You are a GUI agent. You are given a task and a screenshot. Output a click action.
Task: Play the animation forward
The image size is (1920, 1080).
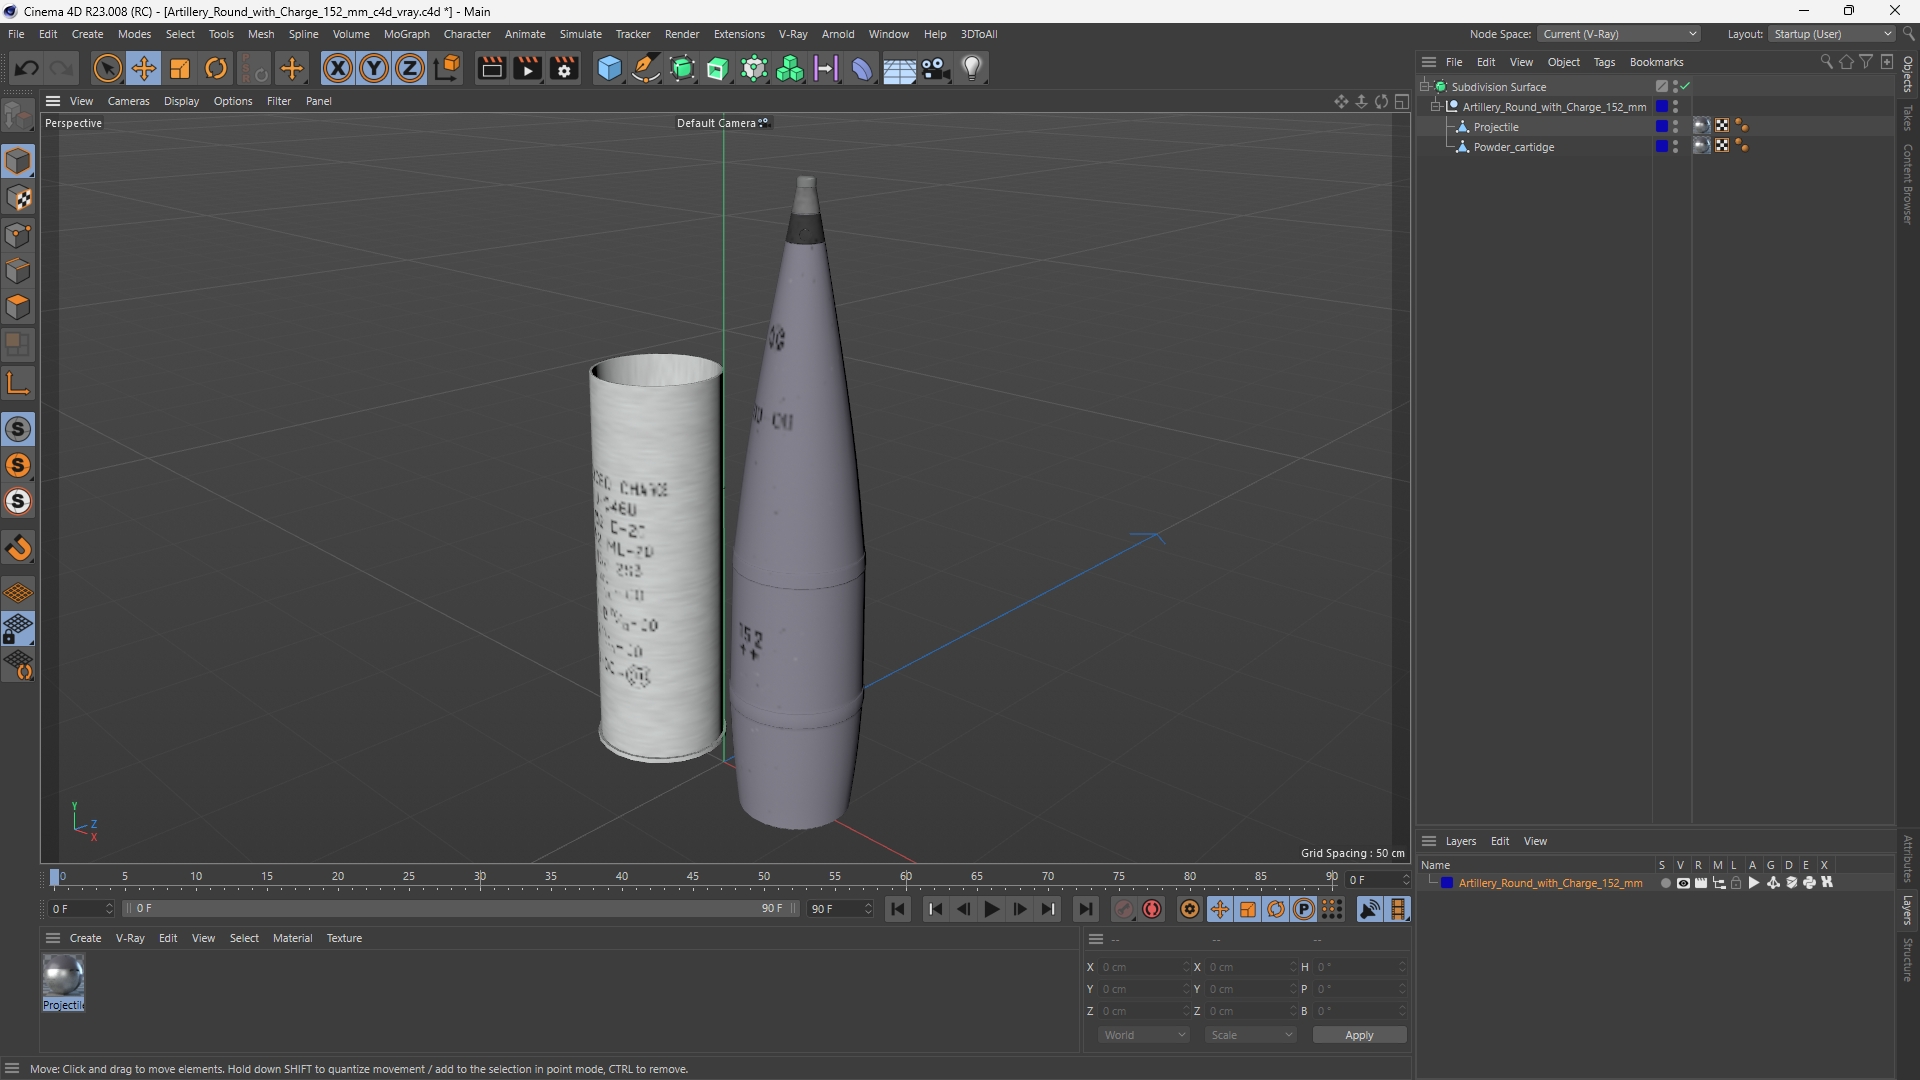[991, 909]
